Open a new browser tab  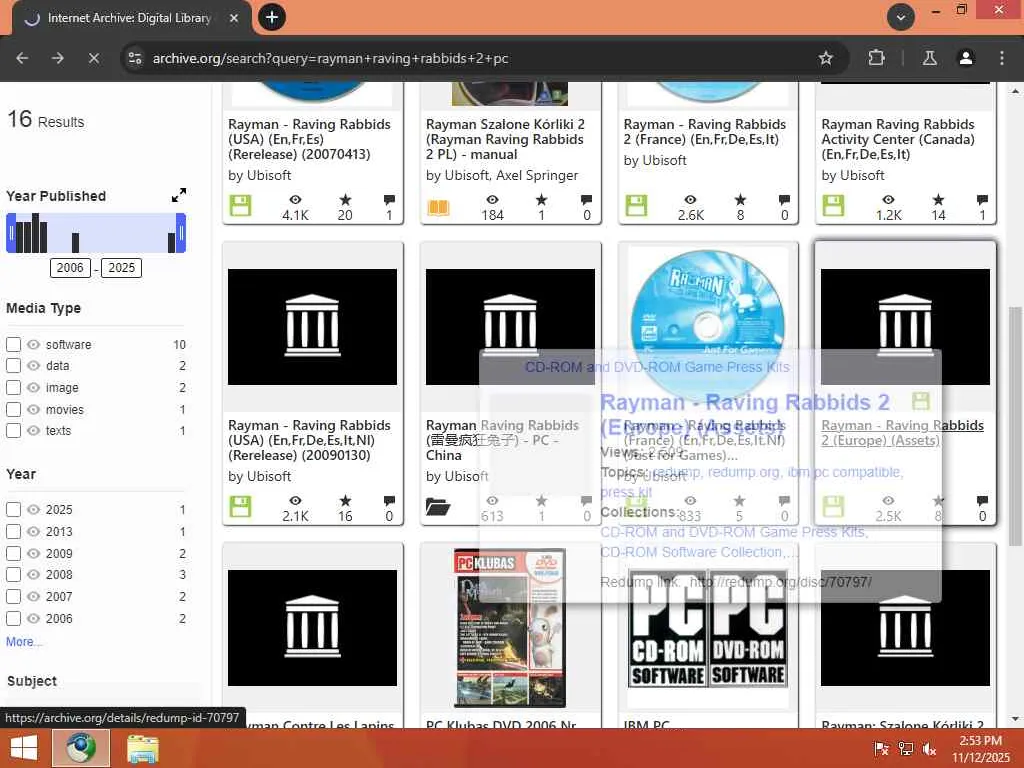[x=272, y=17]
